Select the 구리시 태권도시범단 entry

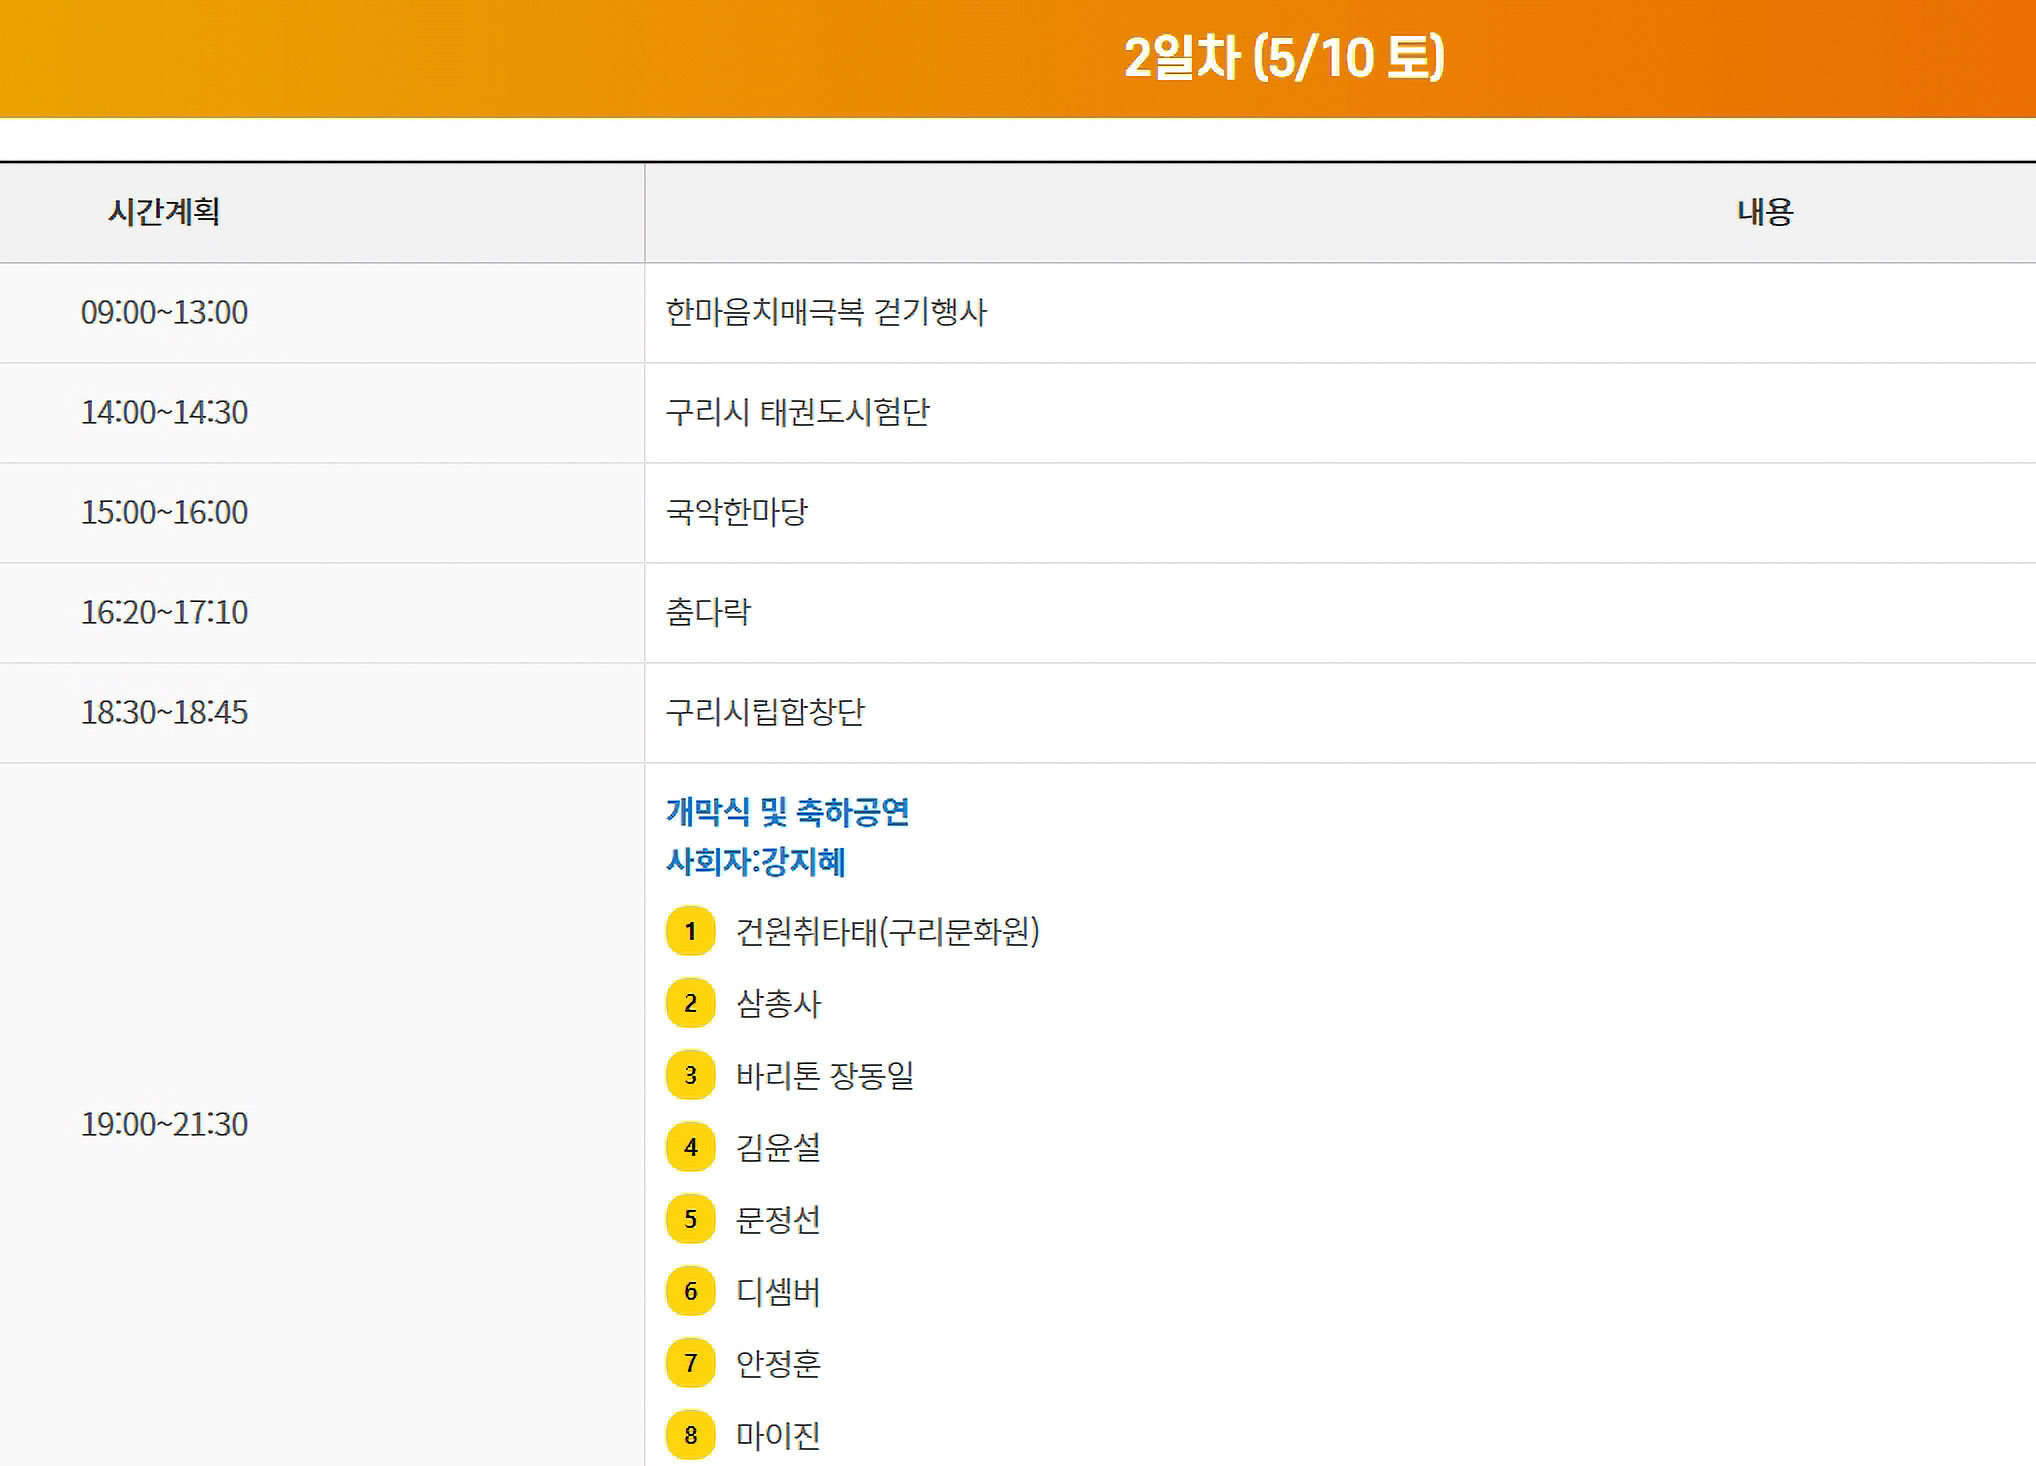coord(797,412)
